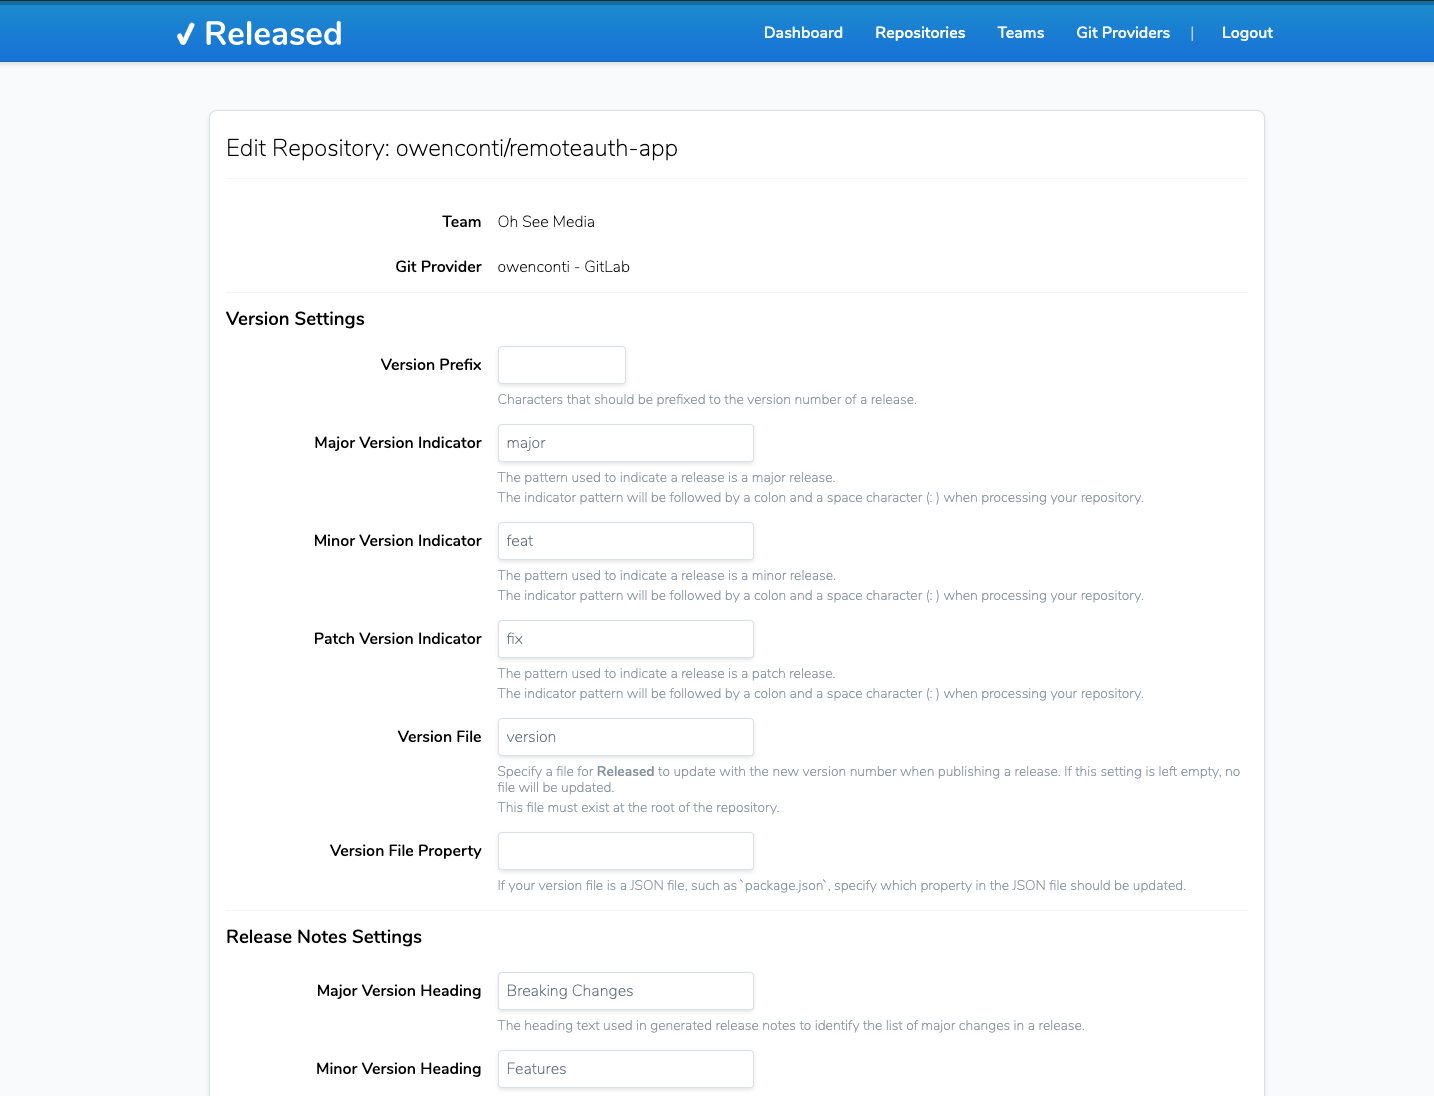
Task: Click the Major Version Indicator field
Action: (x=626, y=443)
